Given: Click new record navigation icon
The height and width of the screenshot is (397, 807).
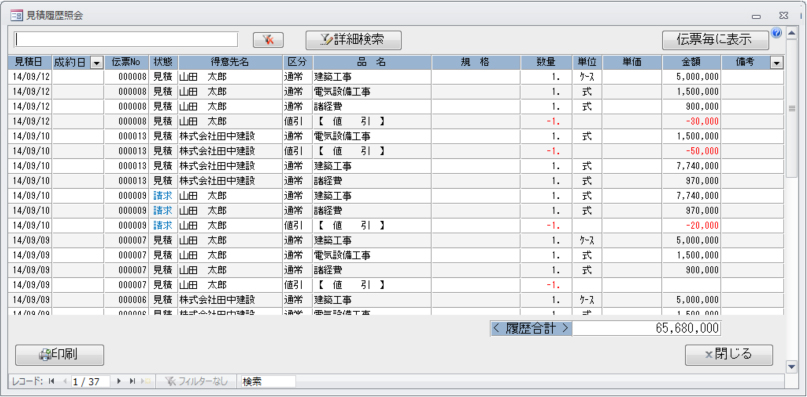Looking at the screenshot, I should [x=146, y=381].
